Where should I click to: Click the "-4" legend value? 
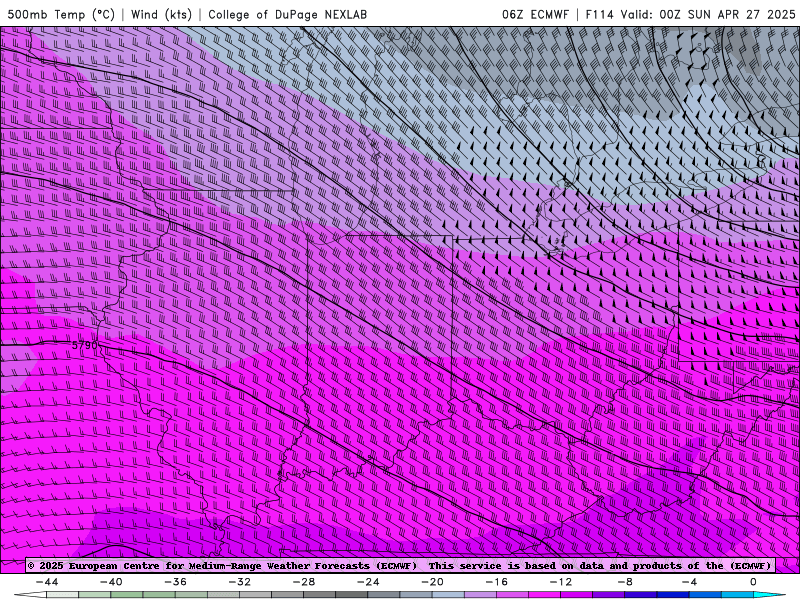[x=689, y=582]
